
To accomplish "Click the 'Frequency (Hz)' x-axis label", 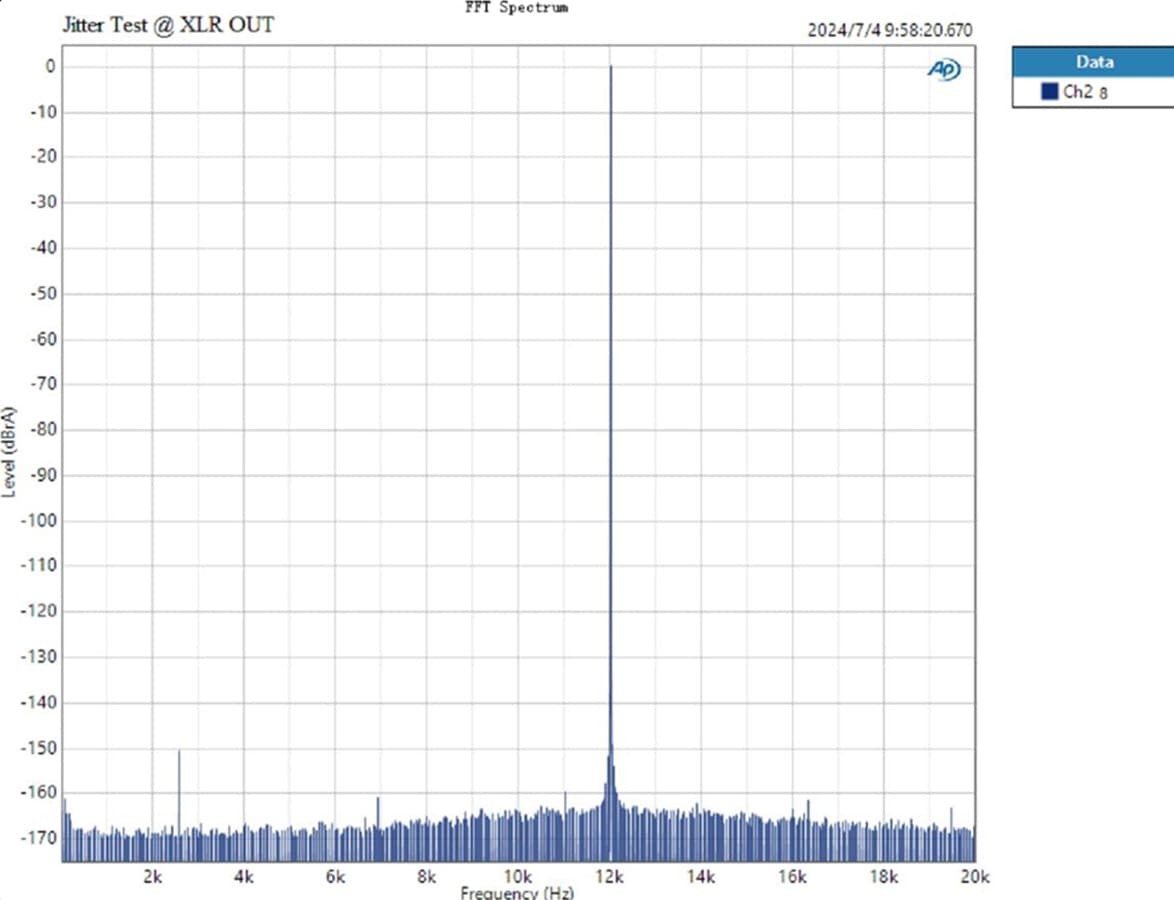I will pos(517,893).
